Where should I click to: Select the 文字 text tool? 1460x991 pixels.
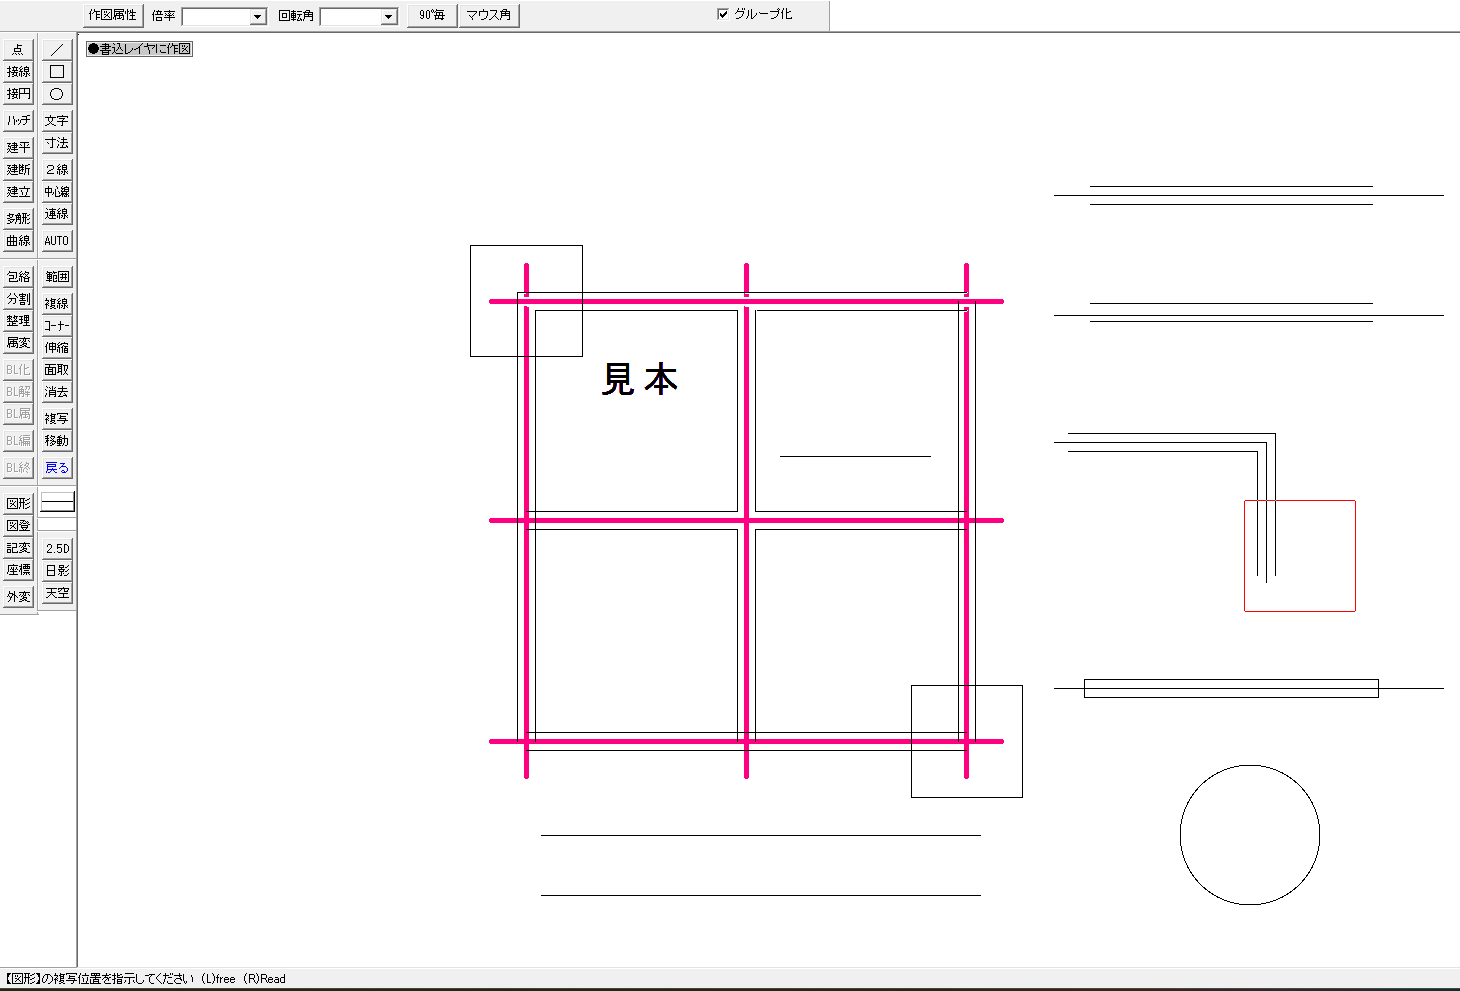[x=57, y=120]
